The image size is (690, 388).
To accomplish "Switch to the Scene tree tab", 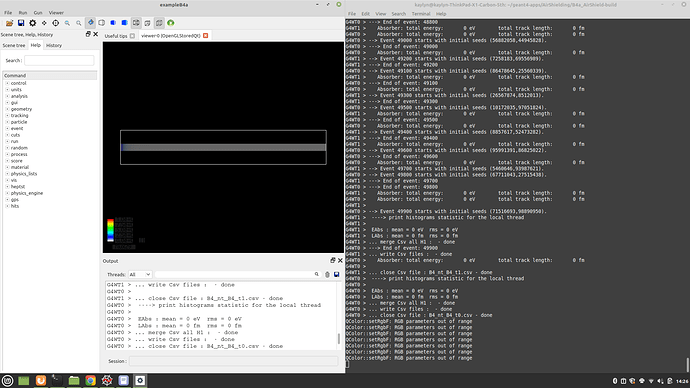I will pyautogui.click(x=14, y=45).
